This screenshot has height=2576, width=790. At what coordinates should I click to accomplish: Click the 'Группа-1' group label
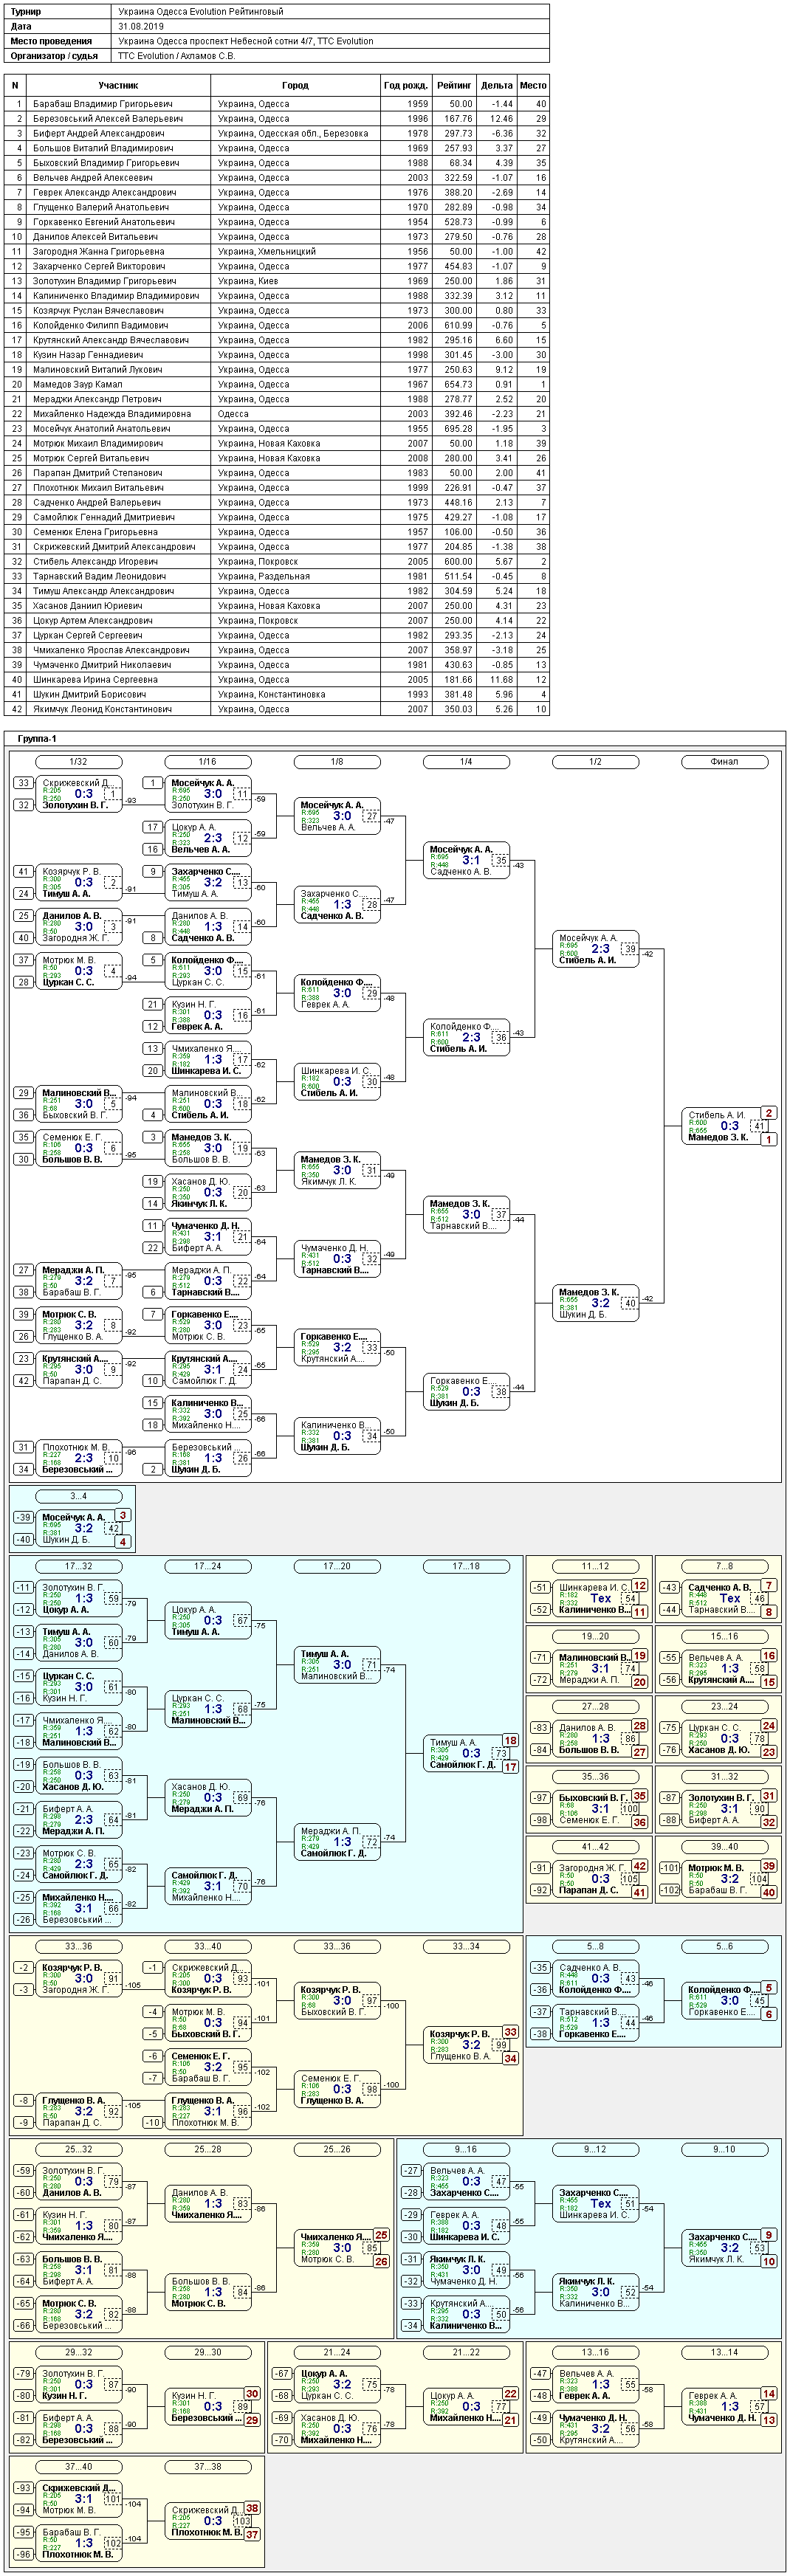point(36,739)
